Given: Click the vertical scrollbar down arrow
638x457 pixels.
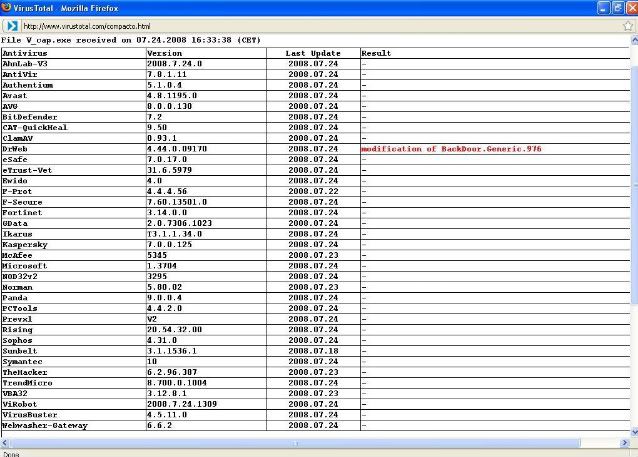Looking at the screenshot, I should [634, 432].
